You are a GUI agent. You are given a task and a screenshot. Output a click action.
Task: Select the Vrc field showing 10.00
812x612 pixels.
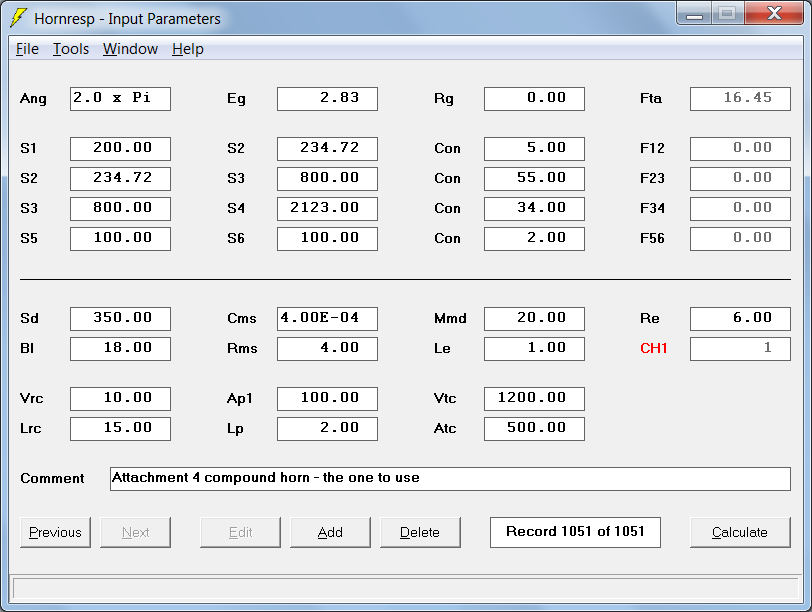pos(120,399)
